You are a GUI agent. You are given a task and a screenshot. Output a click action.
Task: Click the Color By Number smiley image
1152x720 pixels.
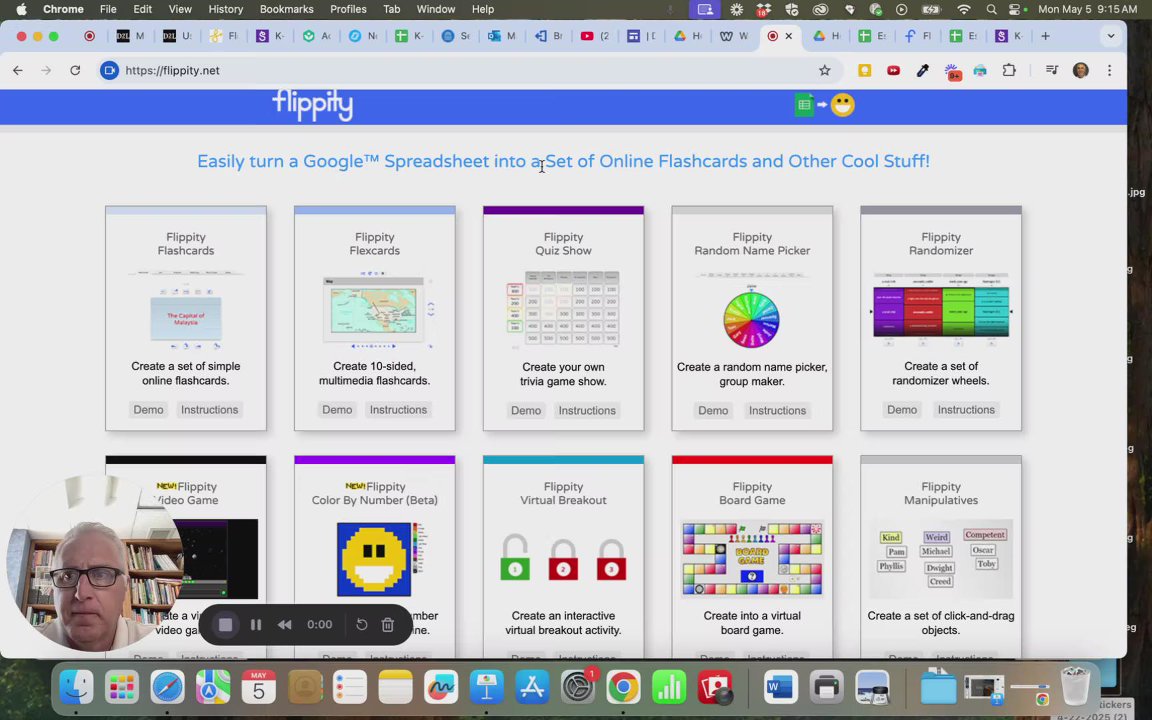375,559
